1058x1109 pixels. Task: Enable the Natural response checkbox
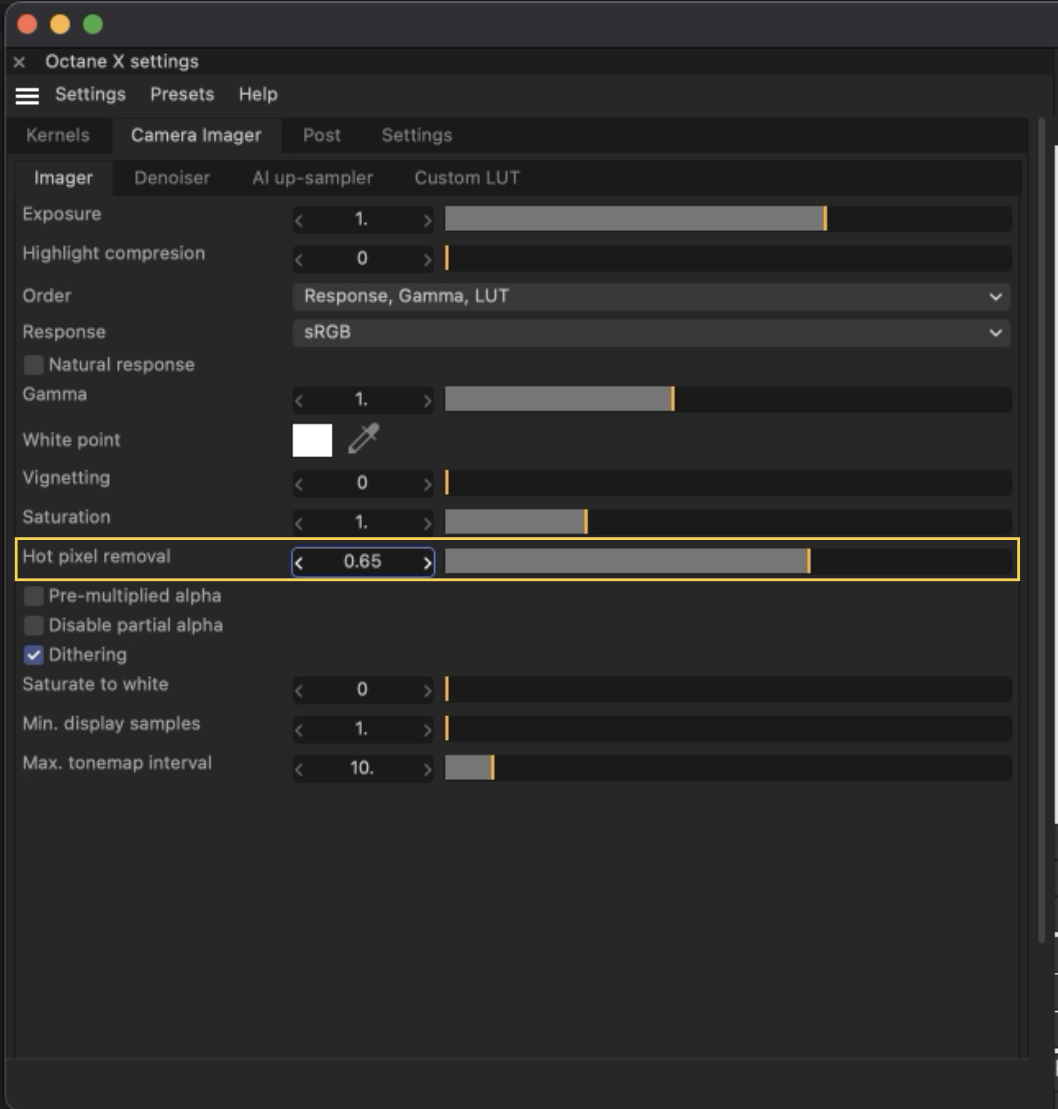point(34,365)
